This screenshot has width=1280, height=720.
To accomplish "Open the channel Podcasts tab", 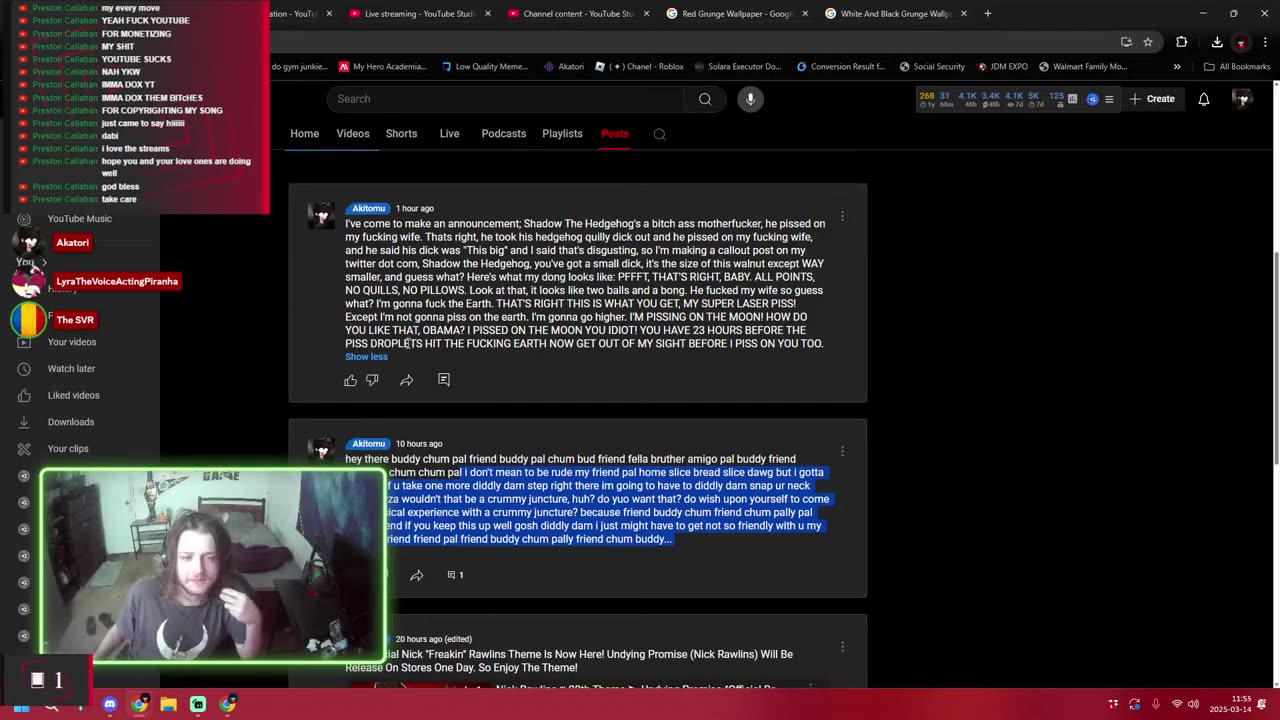I will pos(503,134).
